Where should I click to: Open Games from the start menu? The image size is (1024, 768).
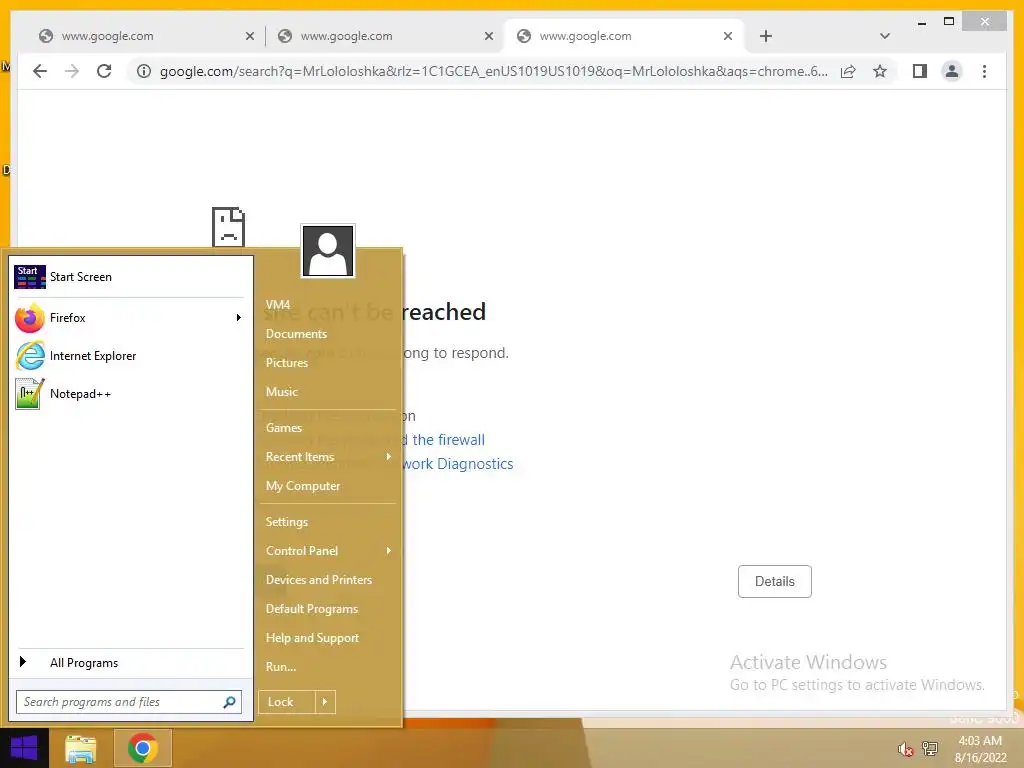click(283, 428)
